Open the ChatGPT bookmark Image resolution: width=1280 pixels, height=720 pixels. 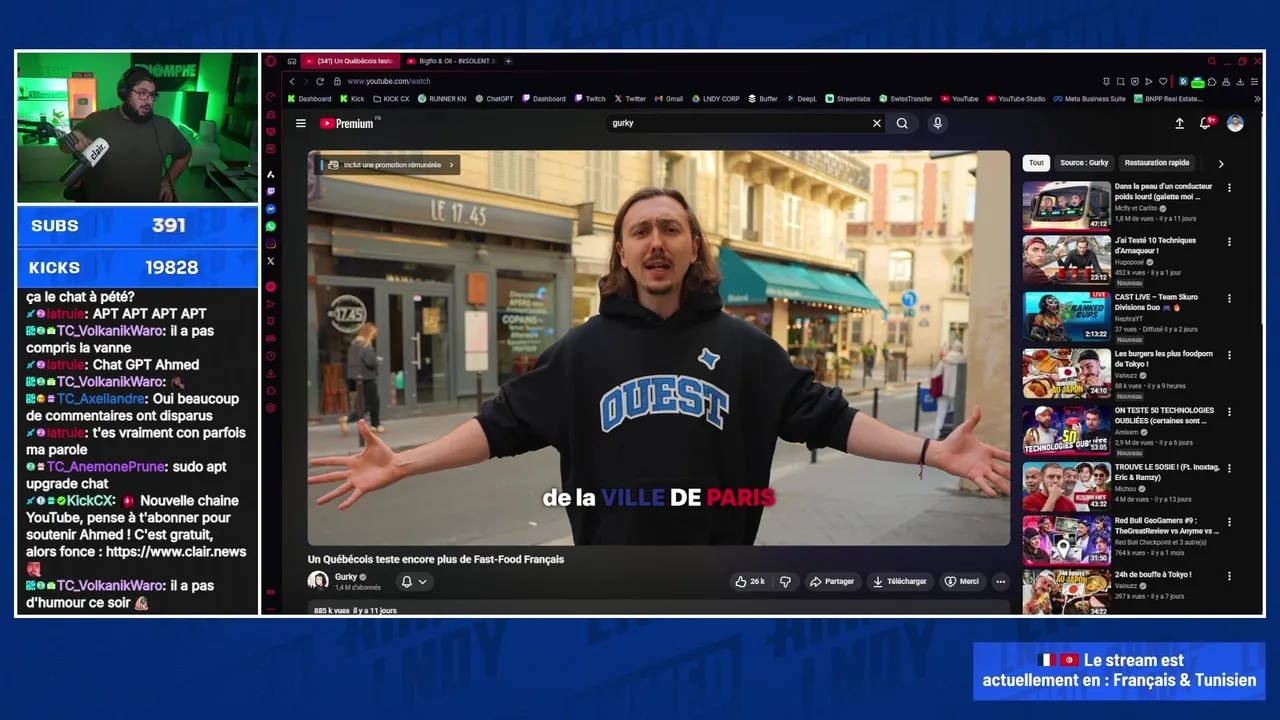[x=494, y=99]
